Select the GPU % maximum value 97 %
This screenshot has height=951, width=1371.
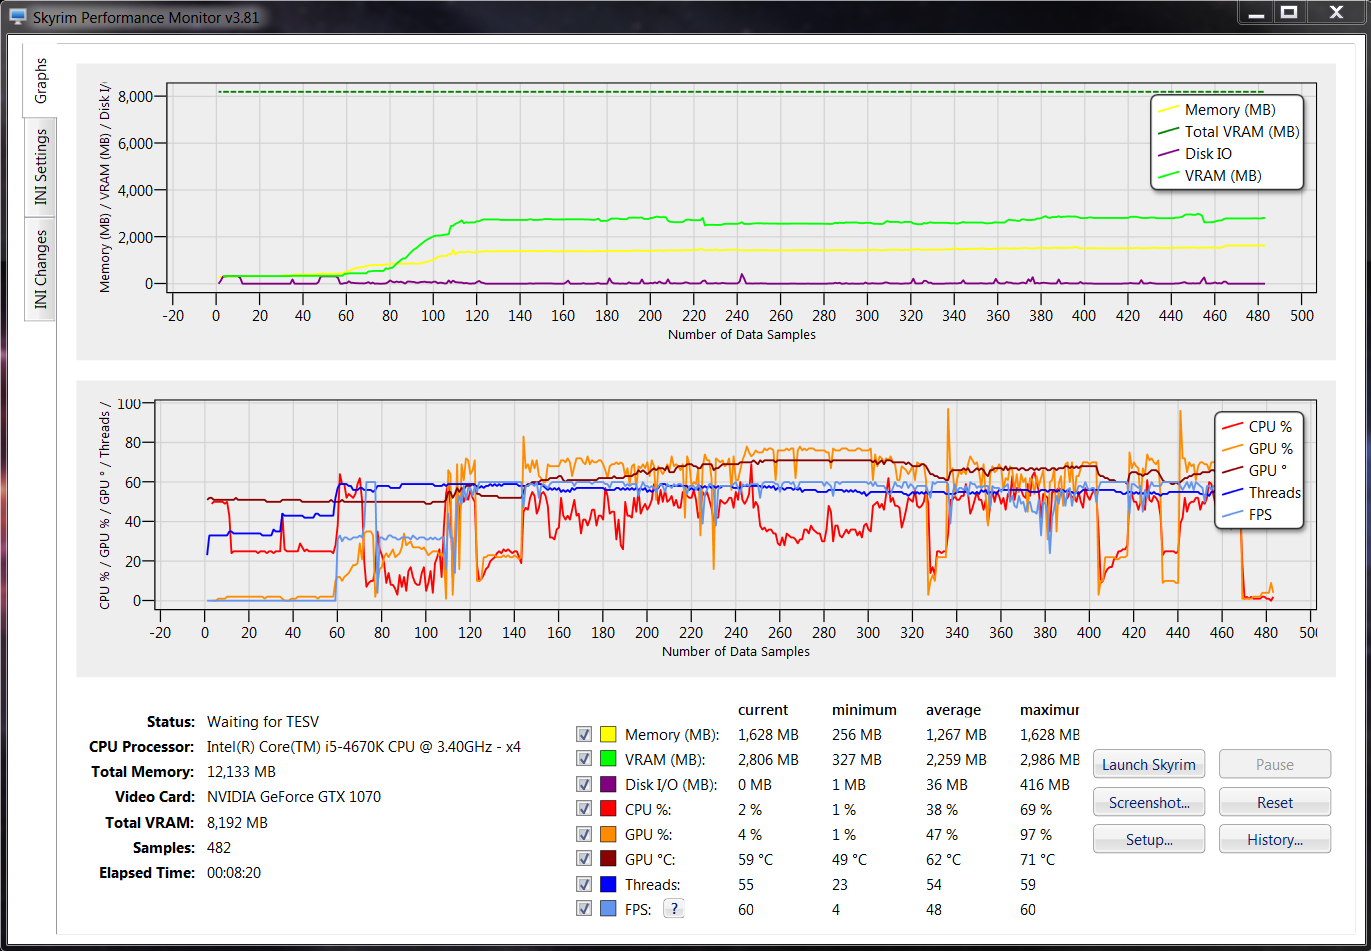pos(1036,835)
